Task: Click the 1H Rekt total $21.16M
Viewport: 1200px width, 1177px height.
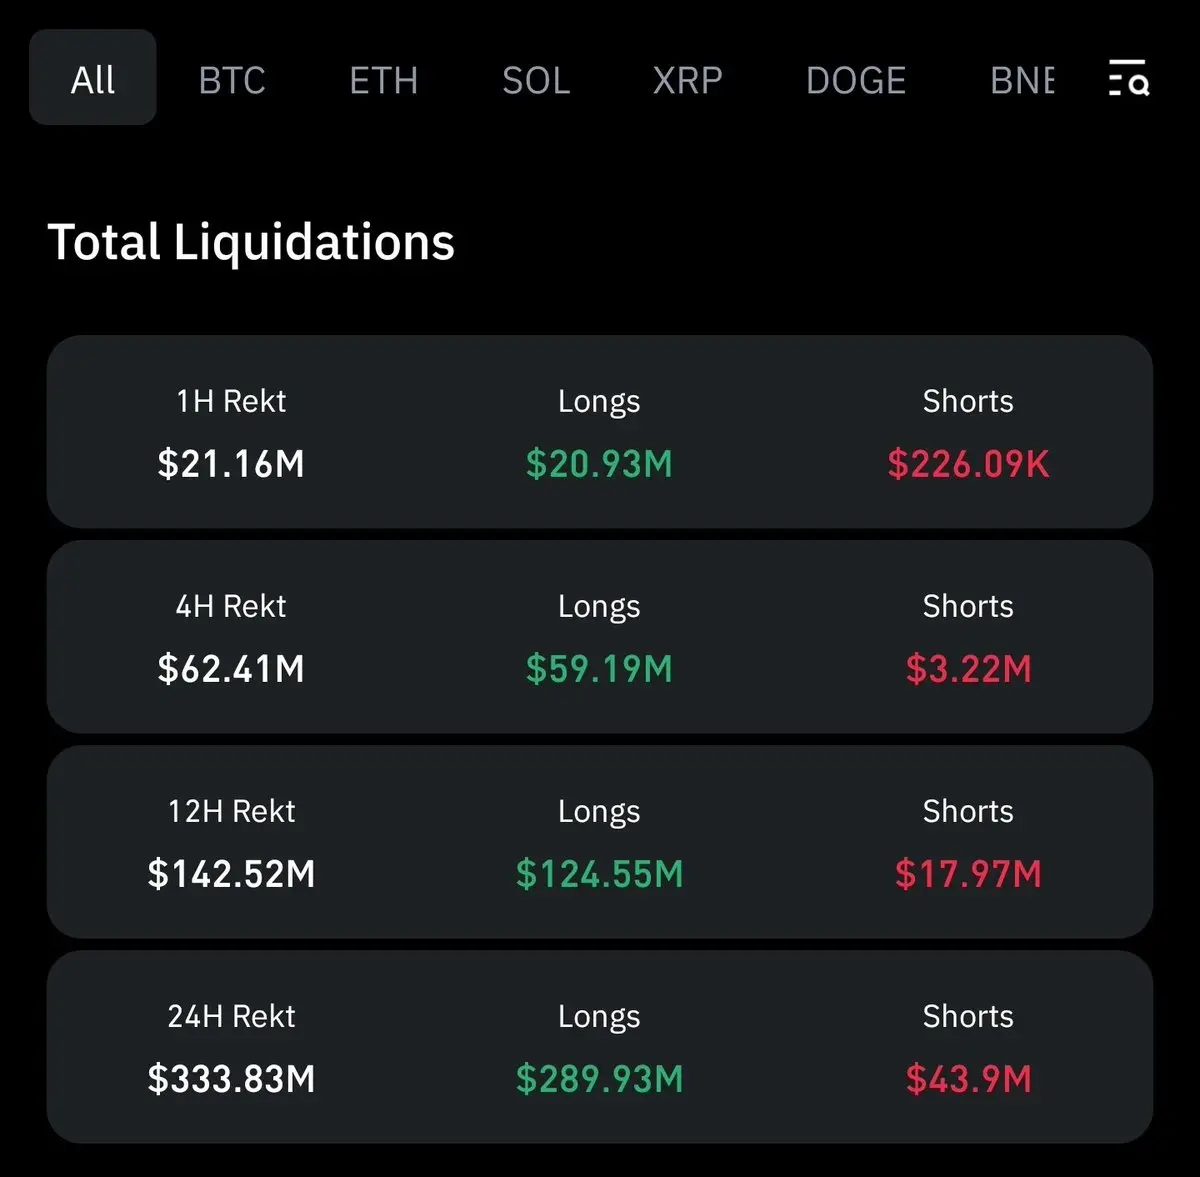Action: pyautogui.click(x=231, y=464)
